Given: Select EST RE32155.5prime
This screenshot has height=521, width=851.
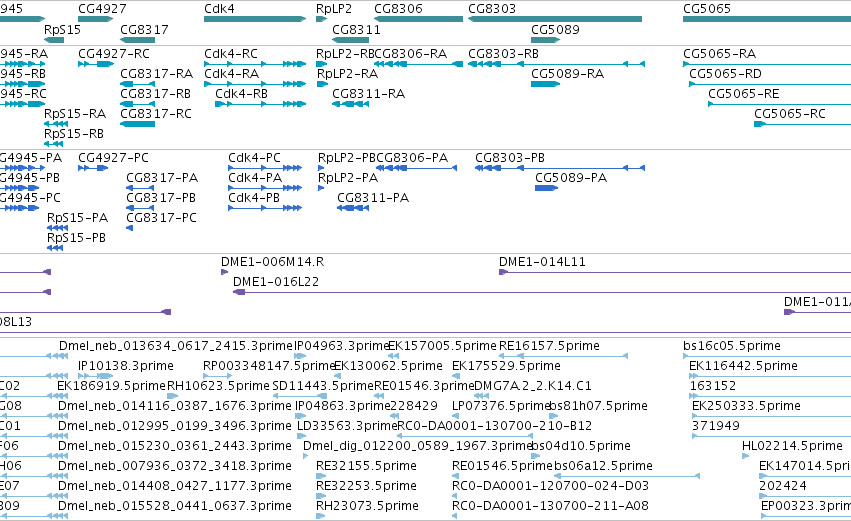Looking at the screenshot, I should click(x=366, y=466).
